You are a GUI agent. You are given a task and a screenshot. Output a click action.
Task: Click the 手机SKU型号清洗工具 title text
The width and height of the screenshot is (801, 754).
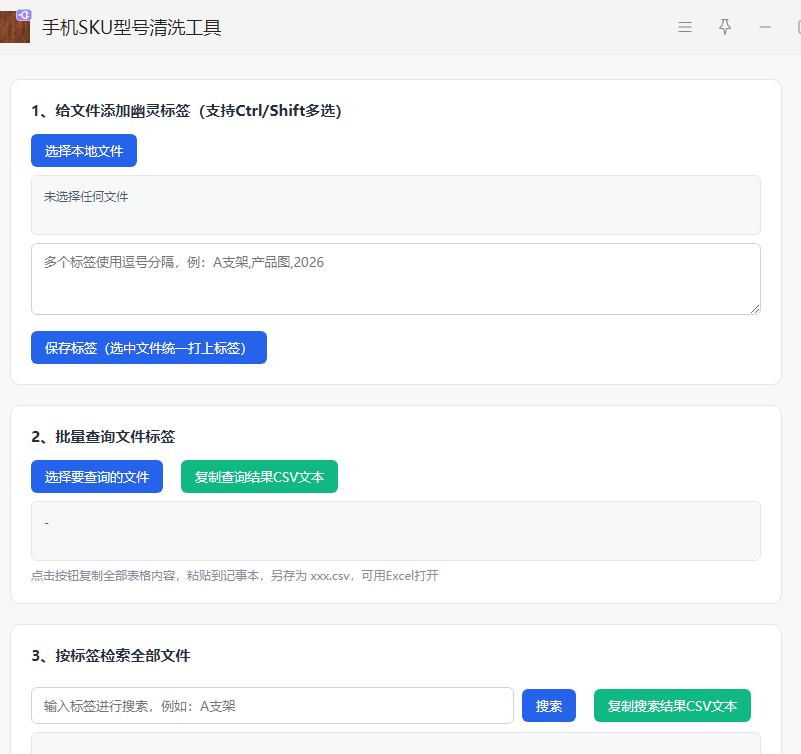tap(131, 27)
